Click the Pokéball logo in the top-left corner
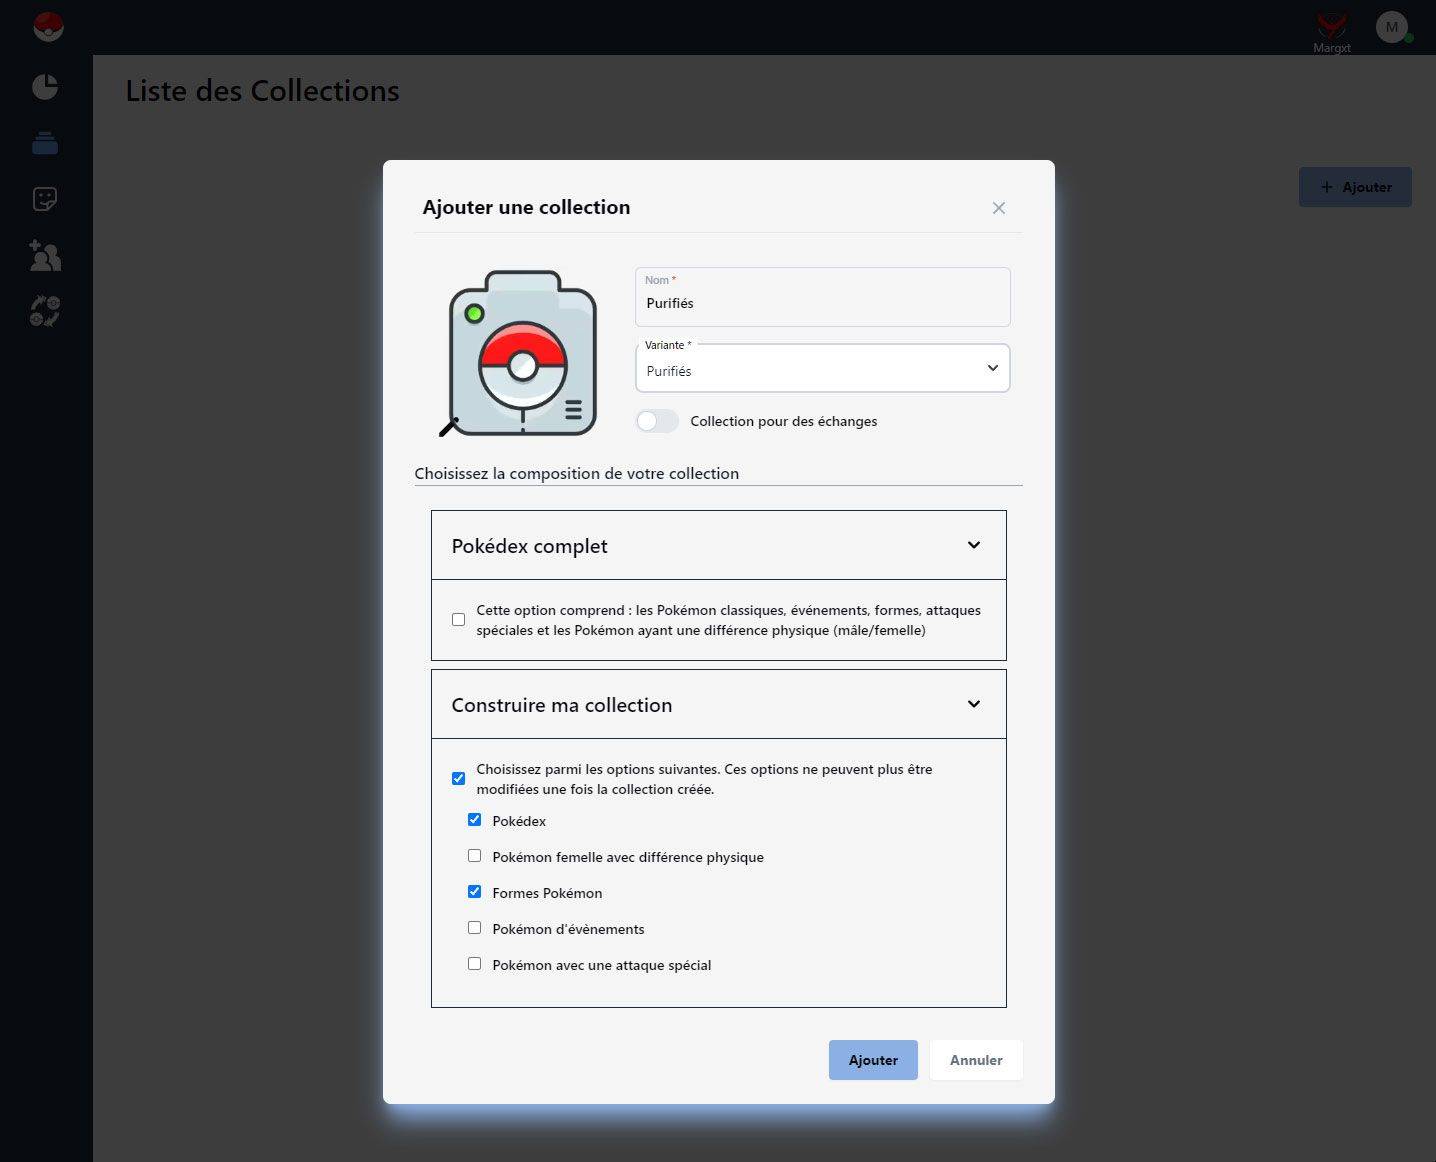 click(48, 27)
